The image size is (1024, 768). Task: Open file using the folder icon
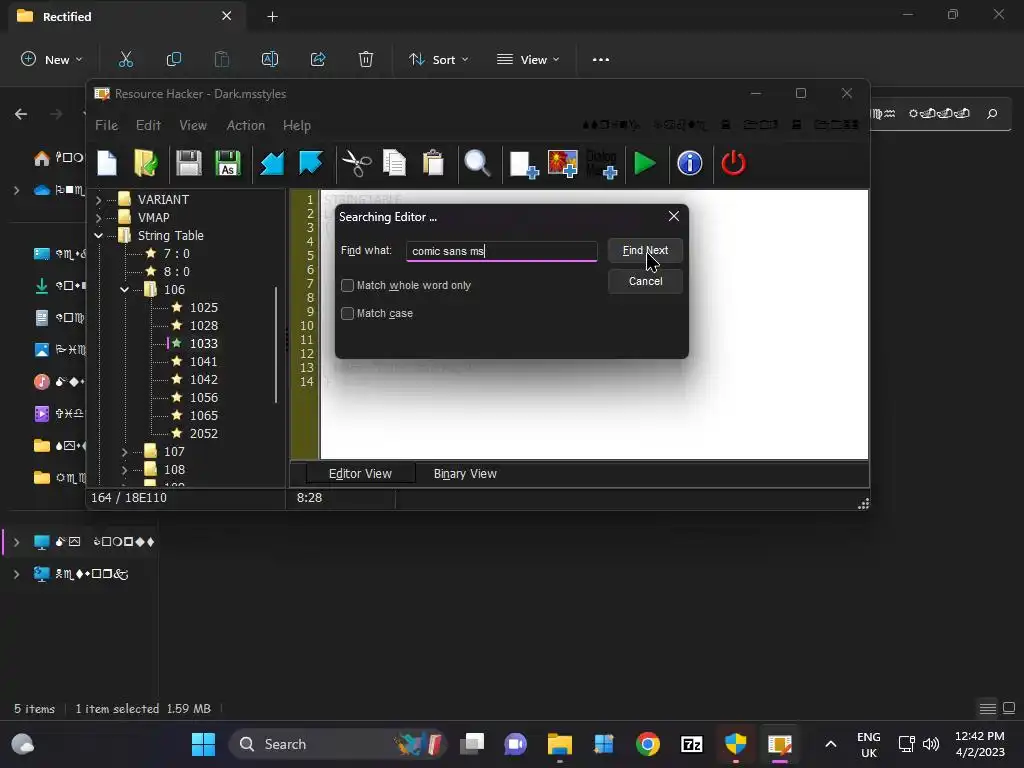(146, 163)
